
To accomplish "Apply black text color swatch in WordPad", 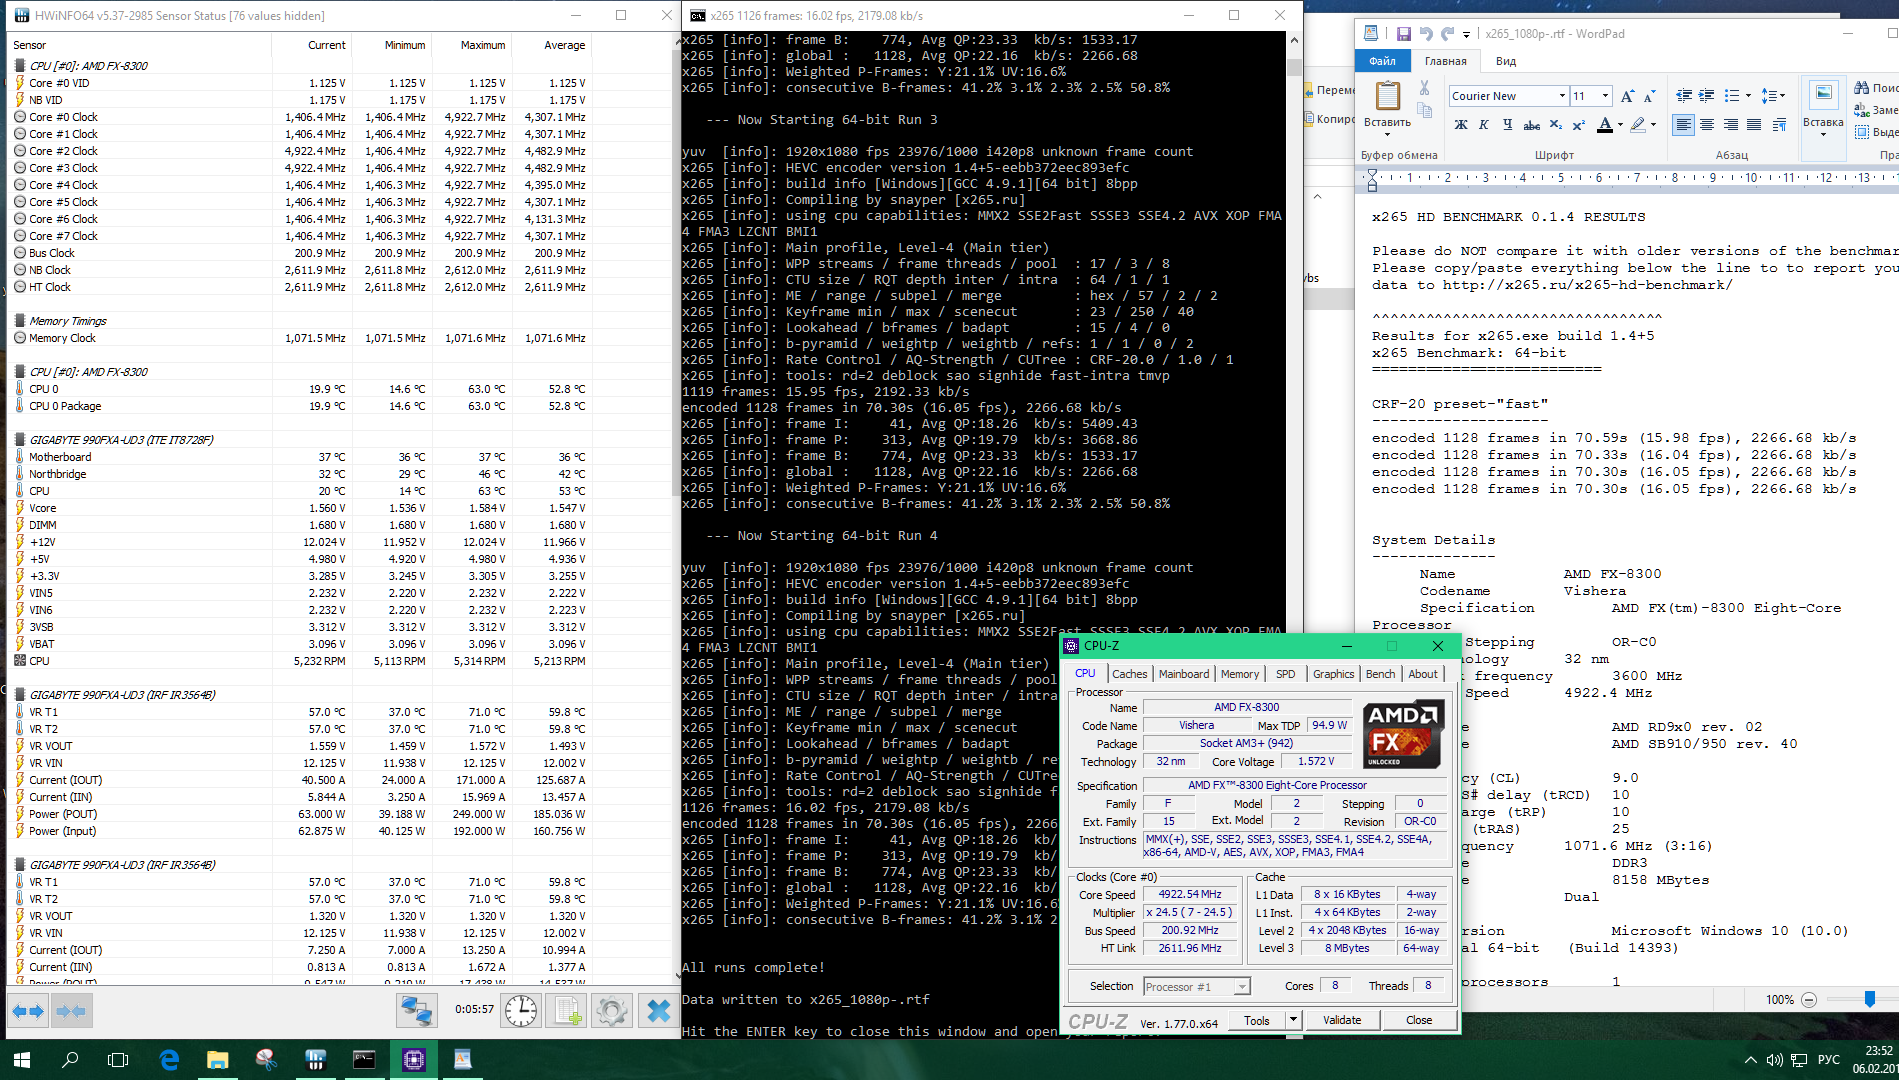I will [x=1604, y=125].
